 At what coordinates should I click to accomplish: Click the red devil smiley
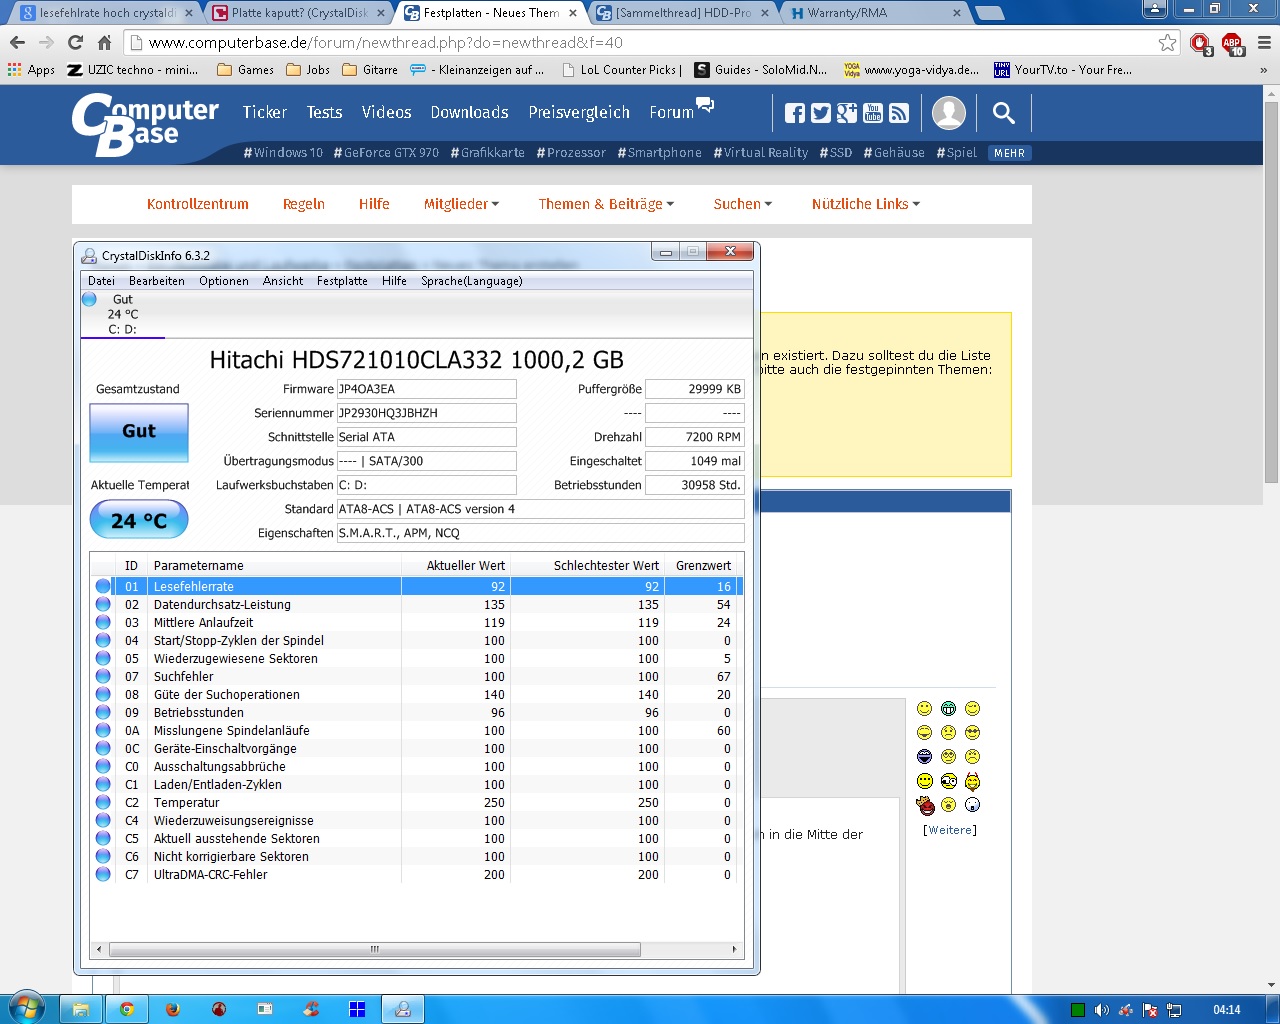(x=925, y=805)
